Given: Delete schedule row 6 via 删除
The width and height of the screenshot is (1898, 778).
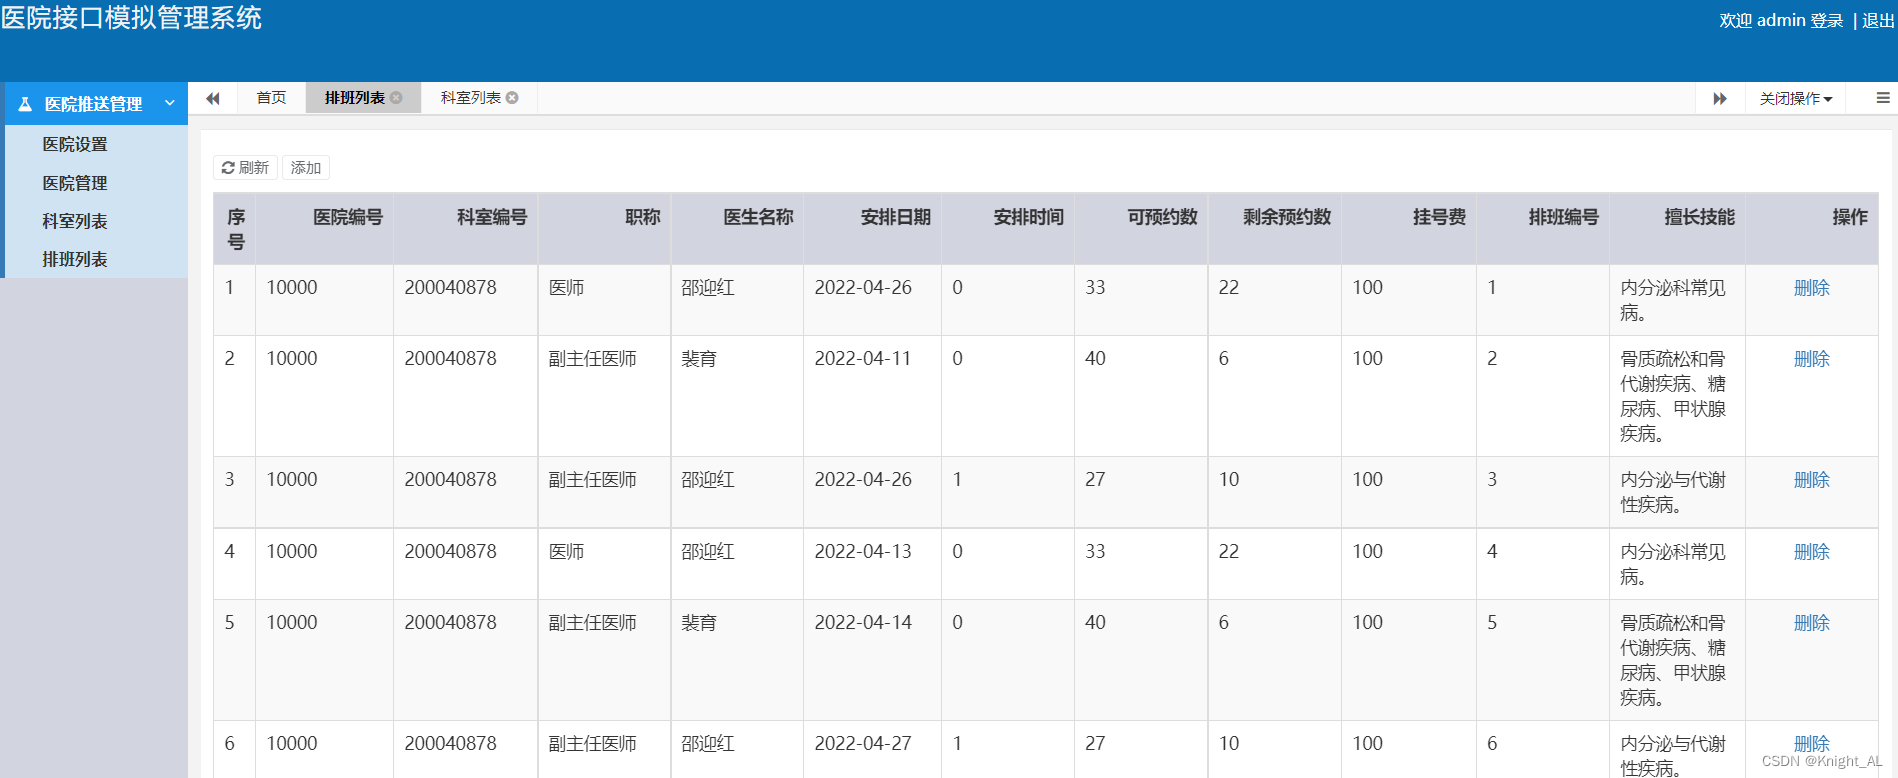Looking at the screenshot, I should pyautogui.click(x=1812, y=744).
